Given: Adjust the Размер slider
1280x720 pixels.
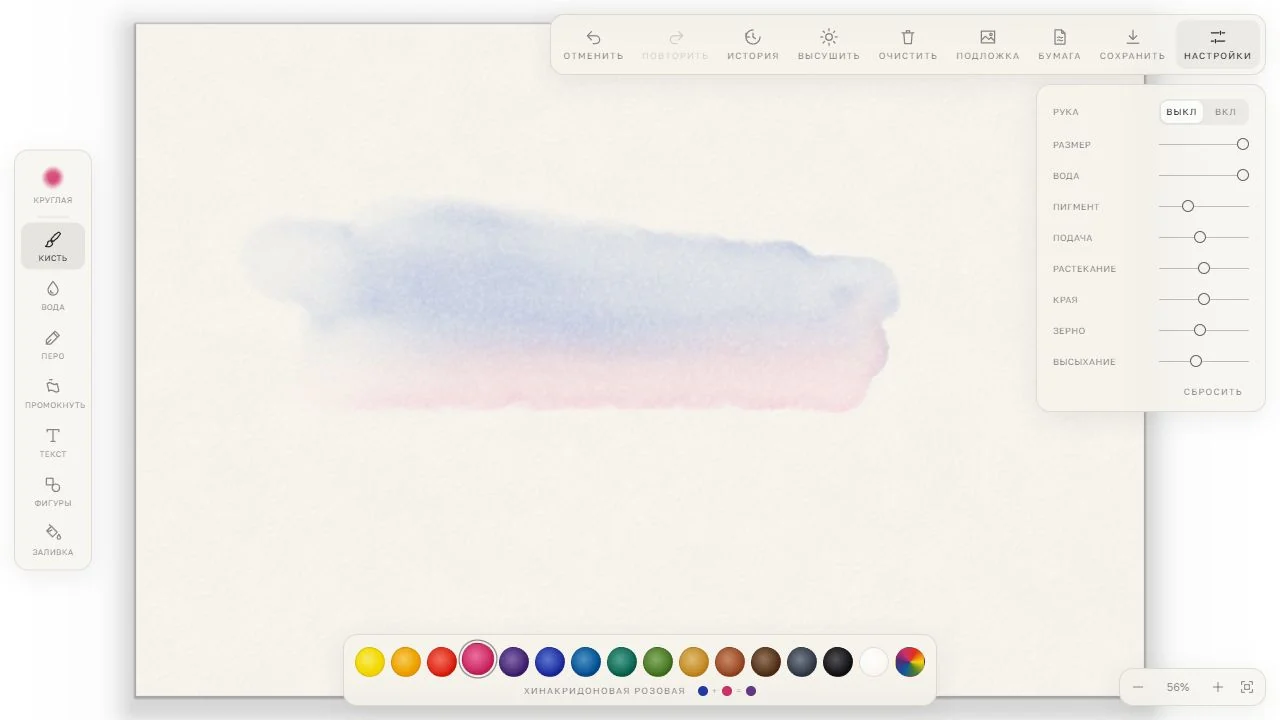Looking at the screenshot, I should coord(1204,144).
